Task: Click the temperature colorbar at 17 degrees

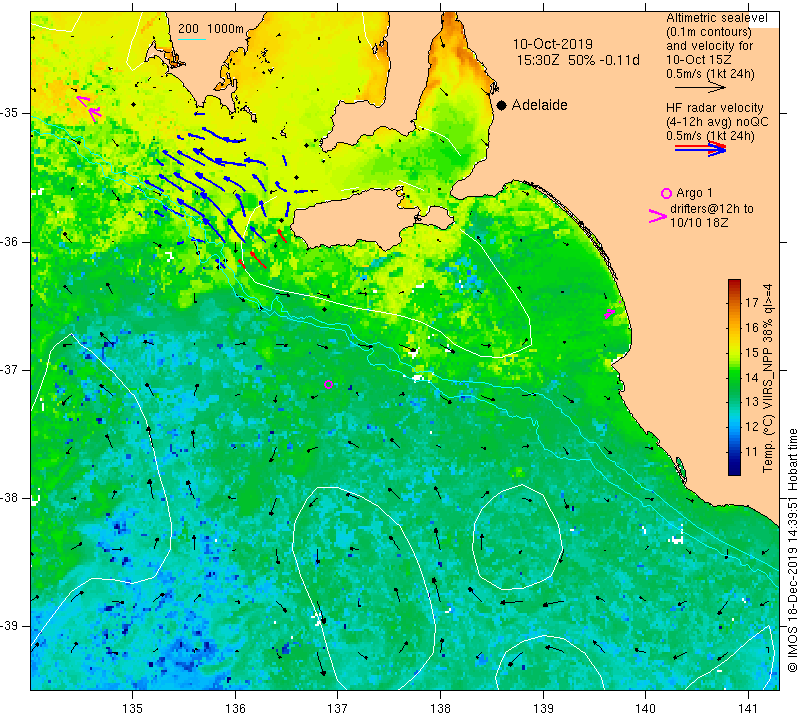Action: (734, 302)
